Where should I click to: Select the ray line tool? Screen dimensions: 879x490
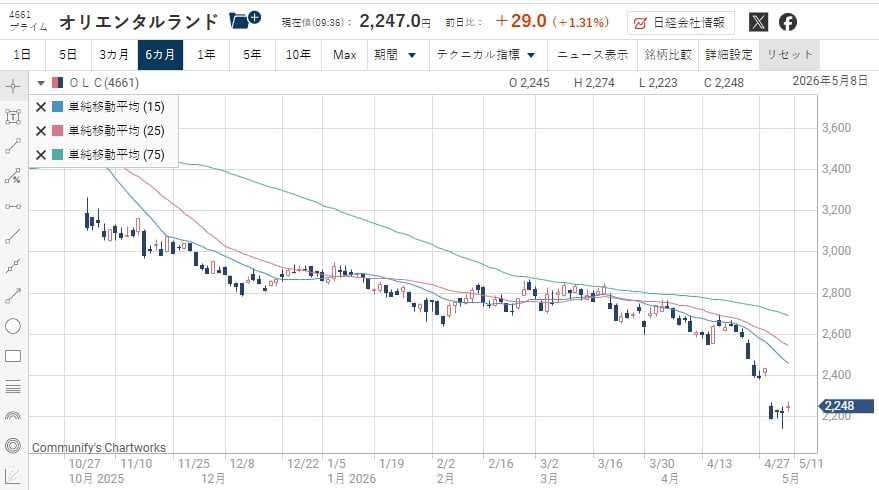click(x=13, y=237)
